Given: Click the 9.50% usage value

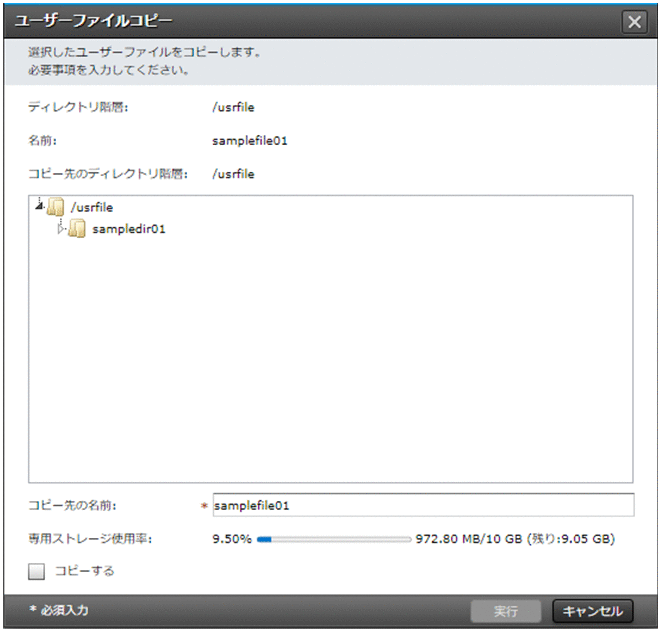Looking at the screenshot, I should point(232,539).
